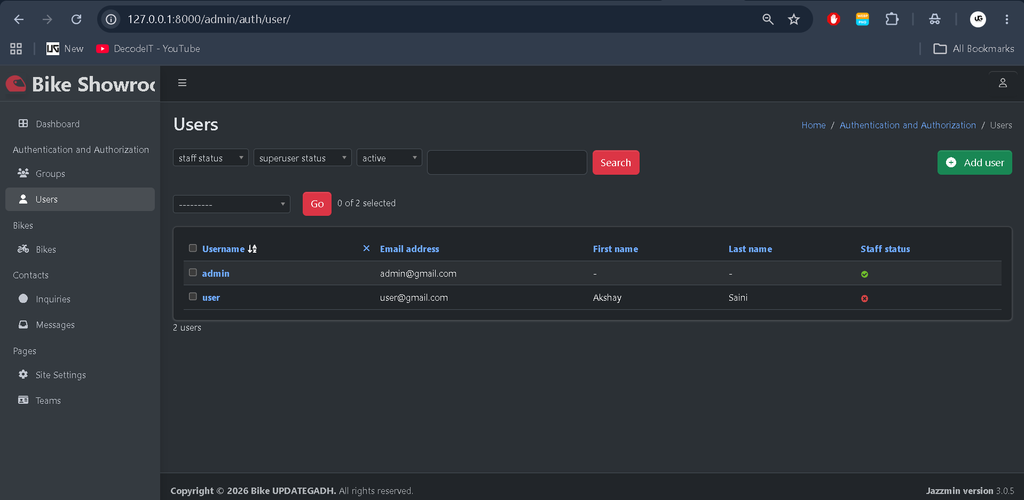
Task: Open the apps grid in bookmarks bar
Action: 16,48
